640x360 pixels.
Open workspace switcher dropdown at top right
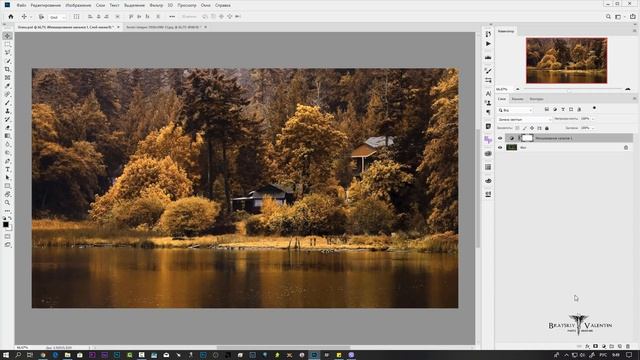pos(620,17)
